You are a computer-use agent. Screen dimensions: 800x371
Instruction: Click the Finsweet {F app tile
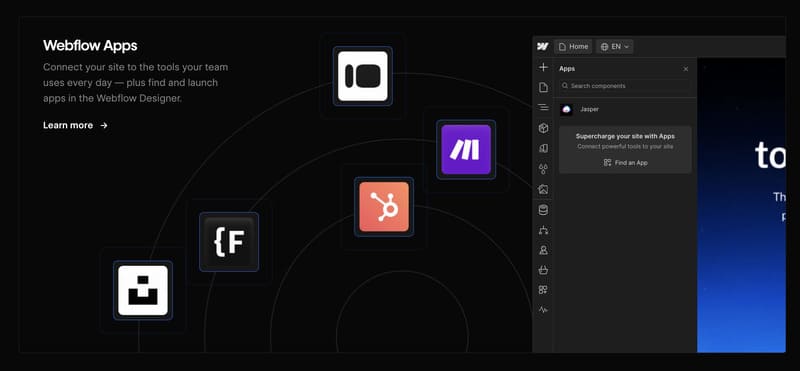(x=229, y=242)
